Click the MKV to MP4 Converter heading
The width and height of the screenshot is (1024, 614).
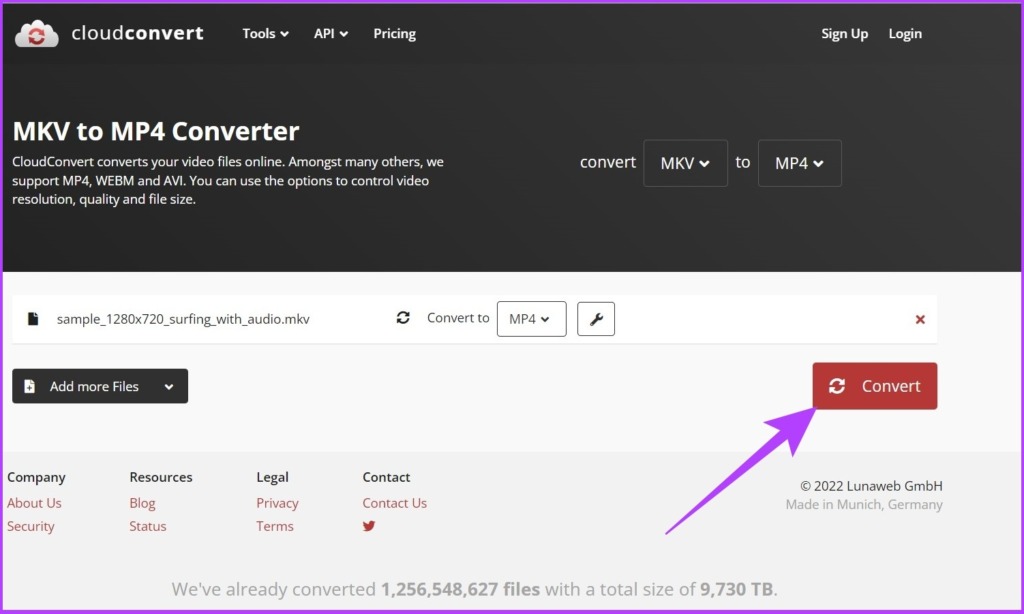point(156,131)
